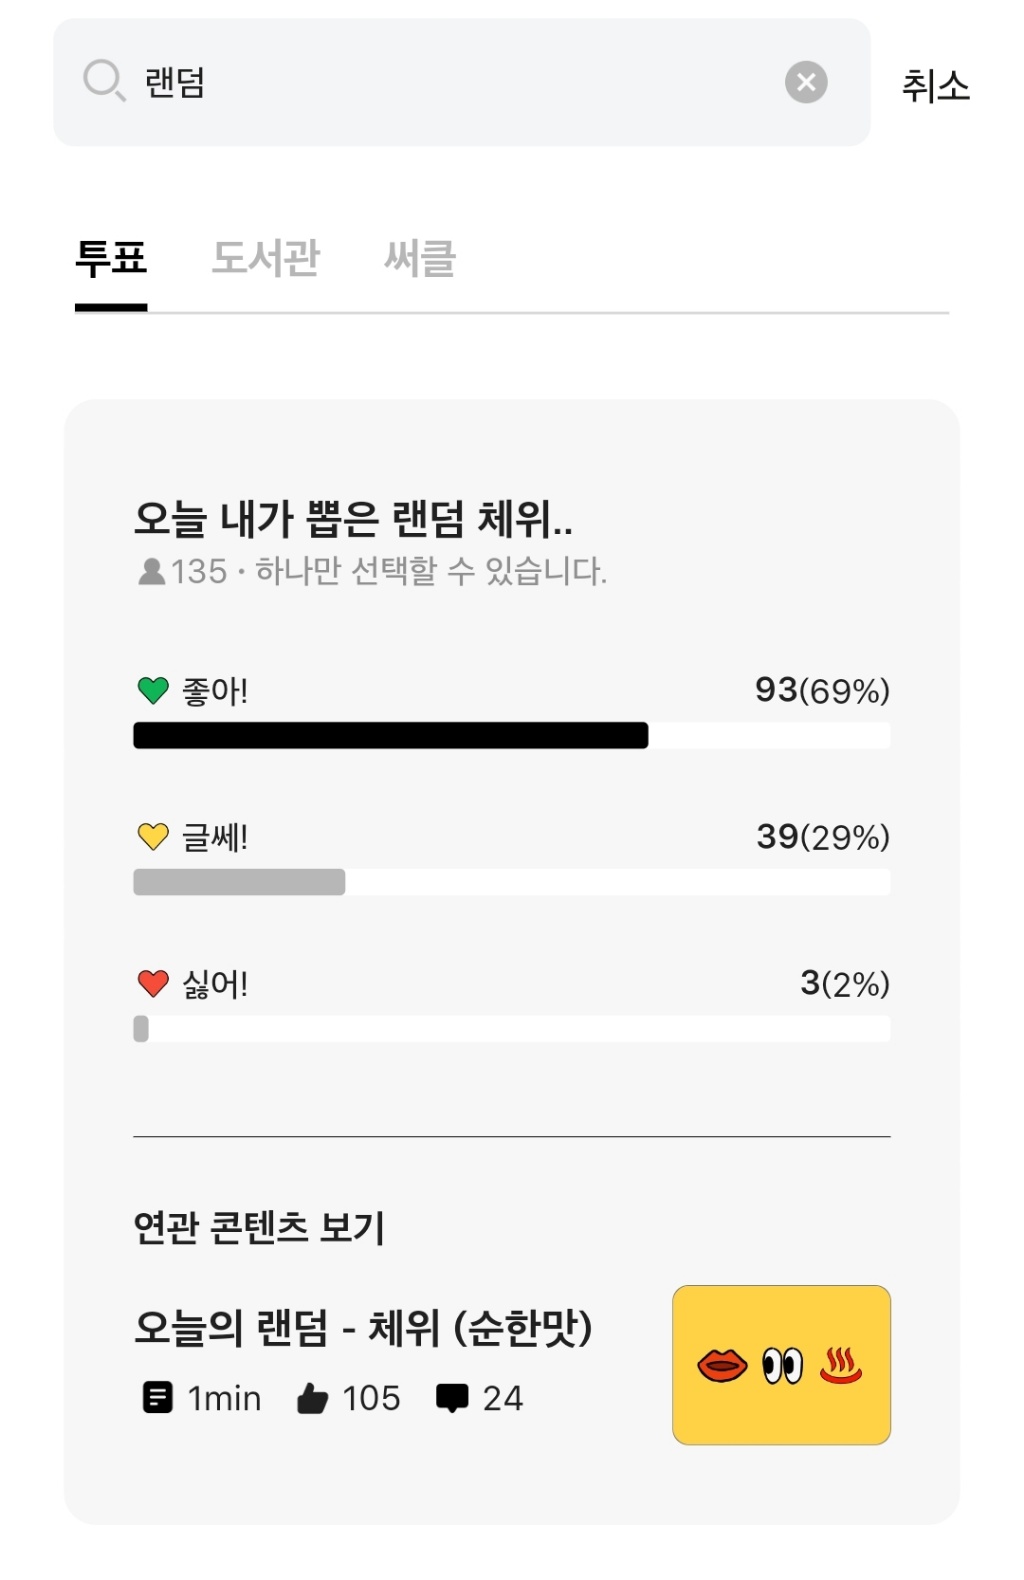This screenshot has width=1024, height=1580.
Task: Select the 투표 tab
Action: (x=111, y=258)
